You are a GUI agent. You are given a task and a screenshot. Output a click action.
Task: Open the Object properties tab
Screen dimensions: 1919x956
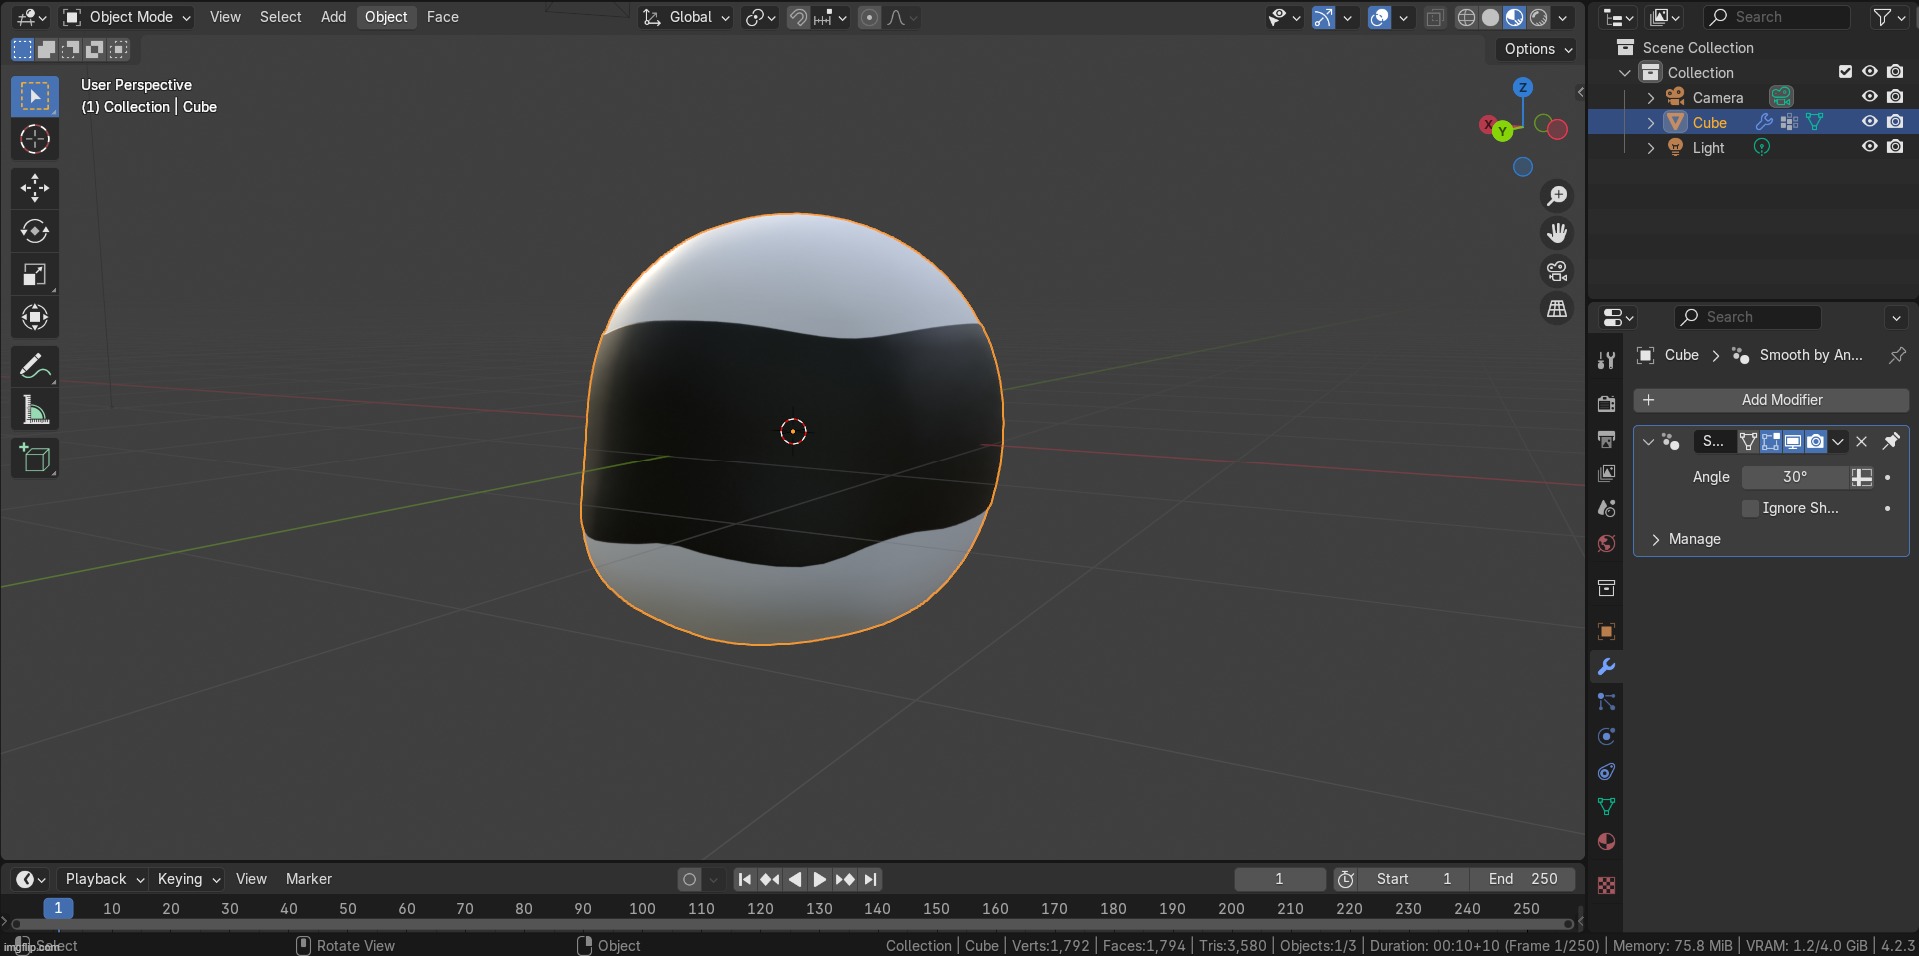tap(1606, 631)
